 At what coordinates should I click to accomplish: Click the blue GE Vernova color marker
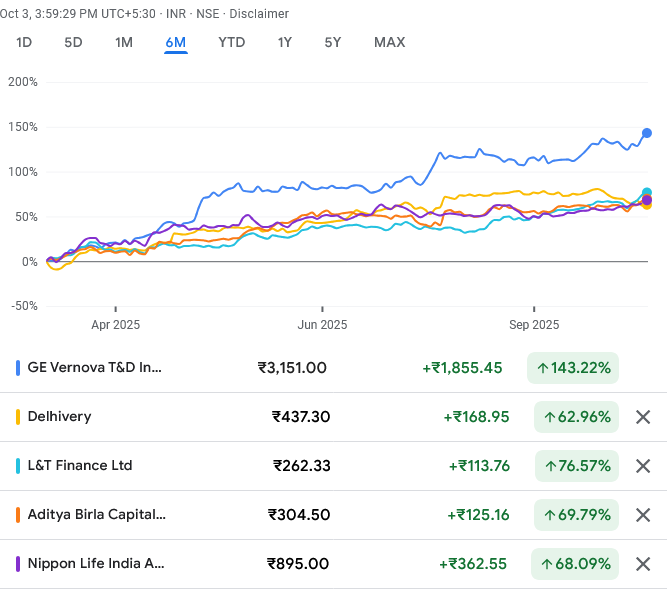click(18, 368)
